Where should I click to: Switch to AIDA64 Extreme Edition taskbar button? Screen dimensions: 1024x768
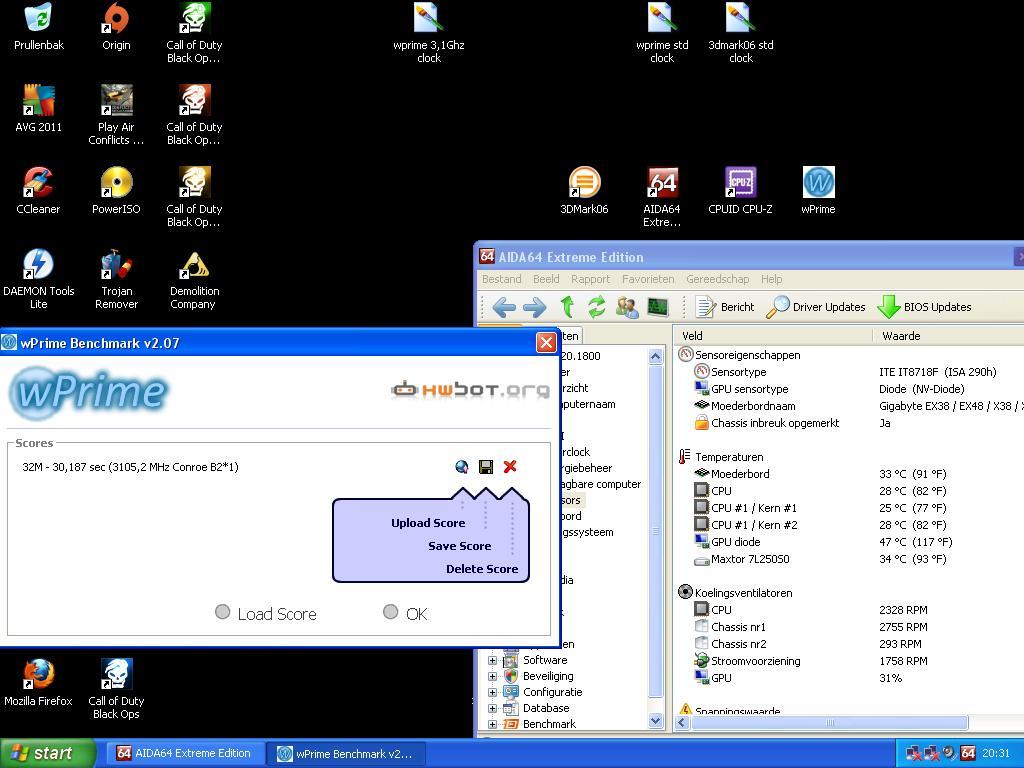184,753
